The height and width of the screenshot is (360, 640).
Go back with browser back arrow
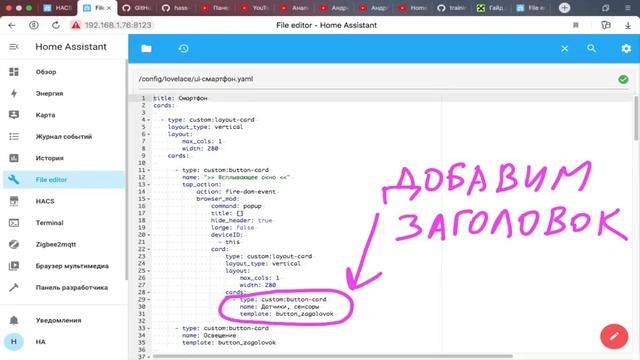point(12,25)
